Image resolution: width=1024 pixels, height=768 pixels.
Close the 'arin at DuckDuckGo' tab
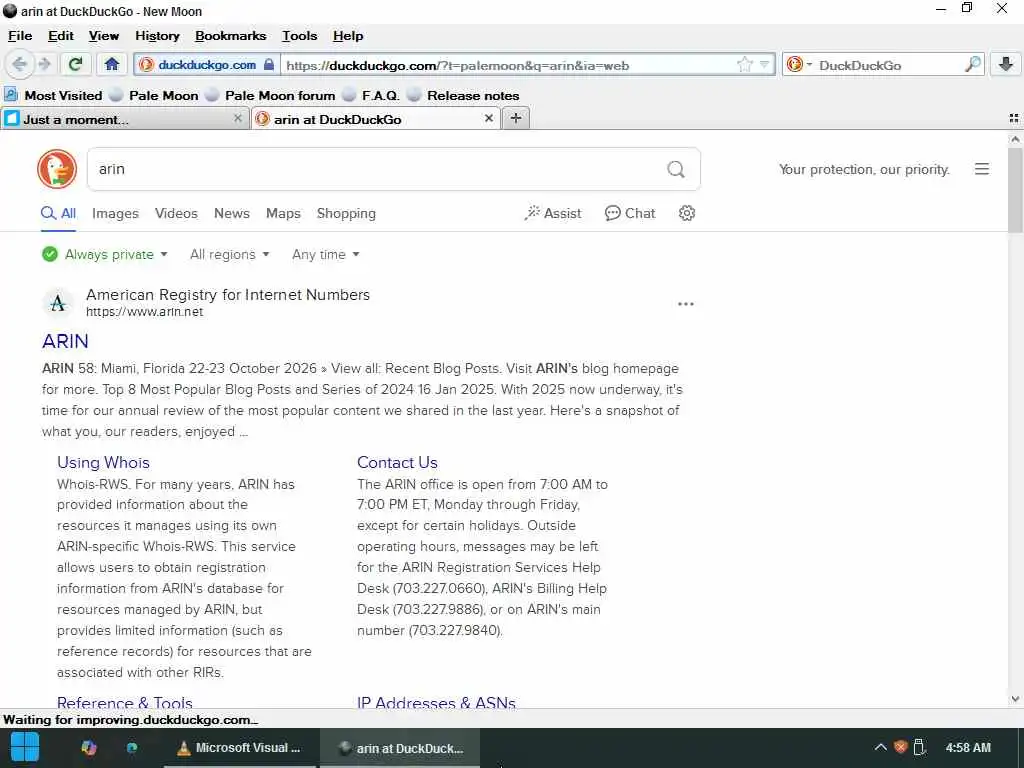tap(488, 118)
